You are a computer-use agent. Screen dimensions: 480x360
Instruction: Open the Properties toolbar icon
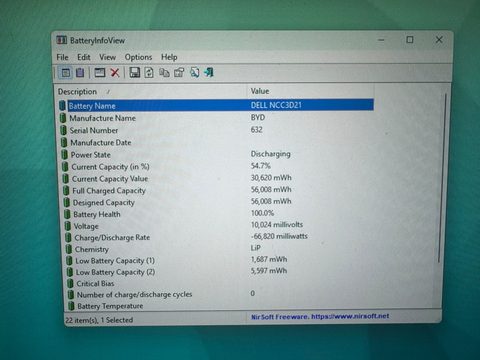(x=179, y=72)
